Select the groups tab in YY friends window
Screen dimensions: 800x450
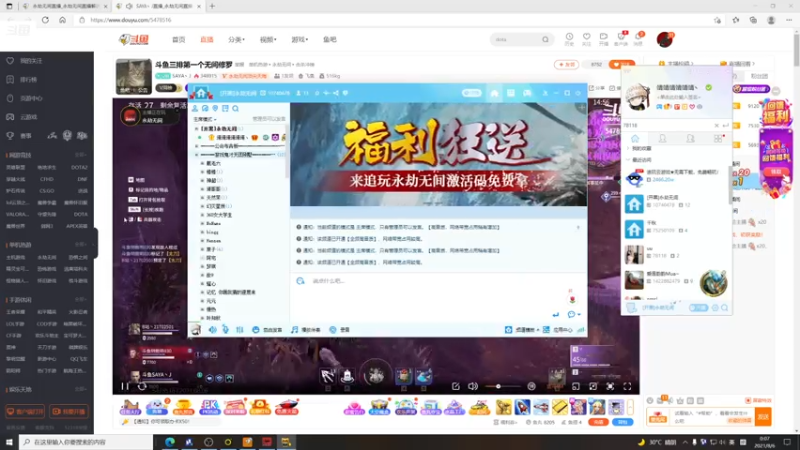690,139
